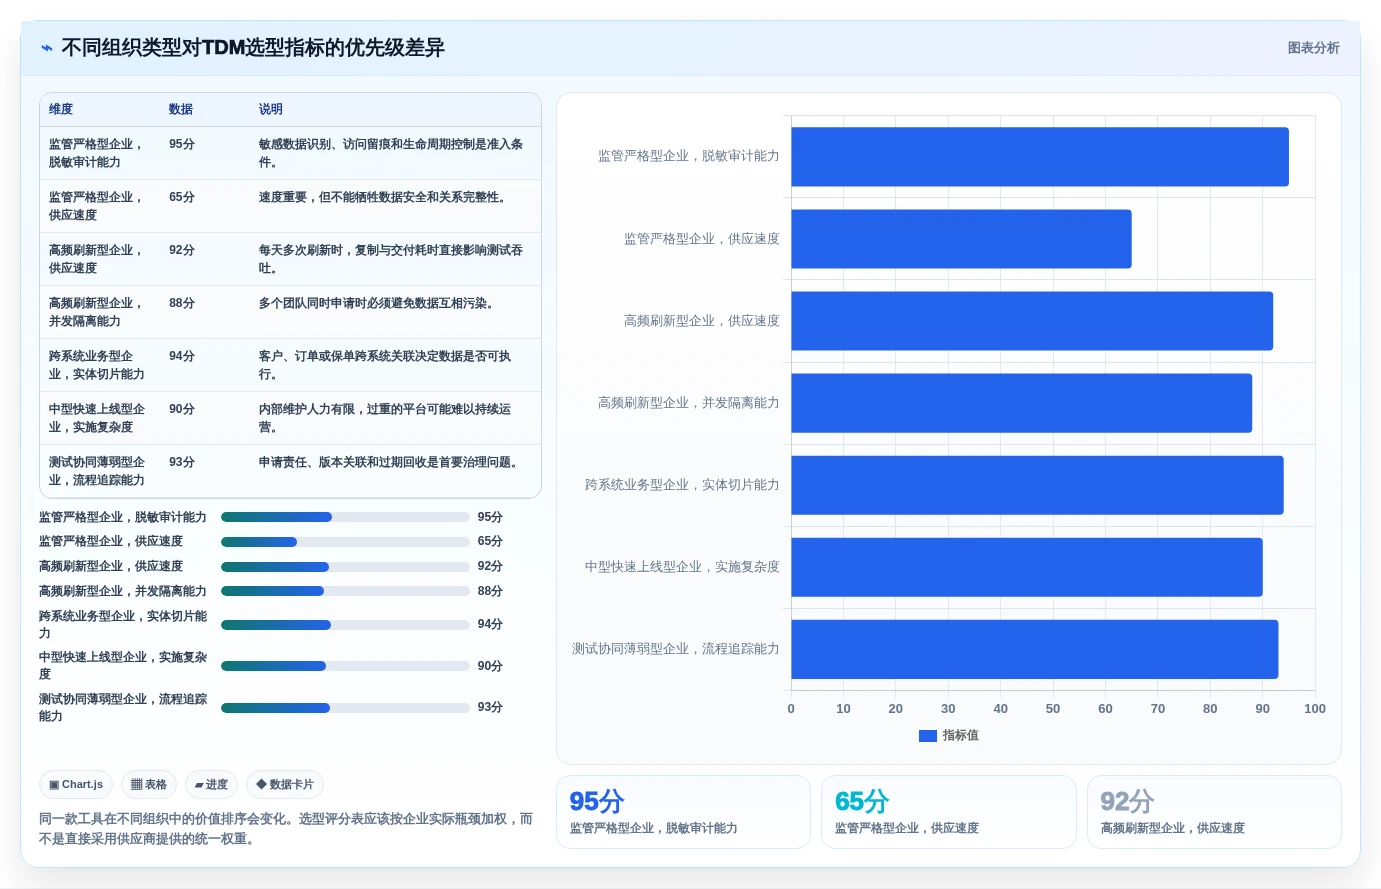
Task: Click the chart bar for 高频刷新型企业，并发隔离能力
Action: click(x=1021, y=403)
